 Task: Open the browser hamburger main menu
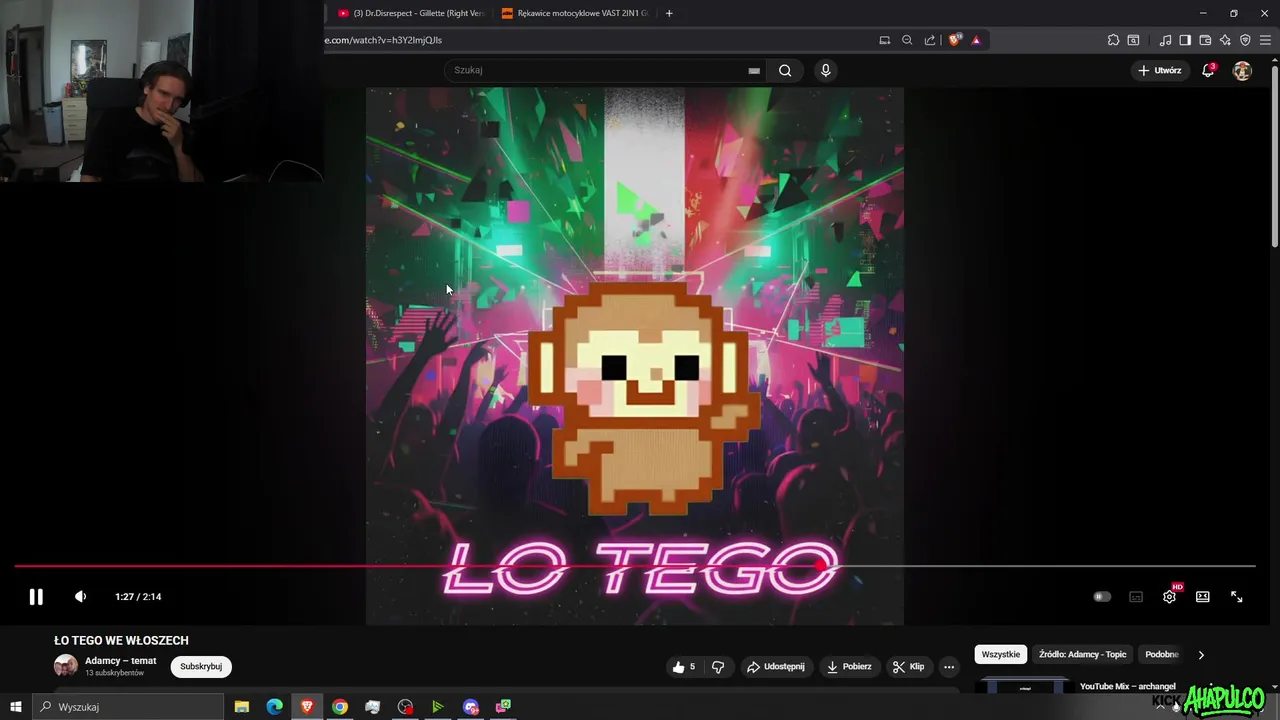(1265, 40)
